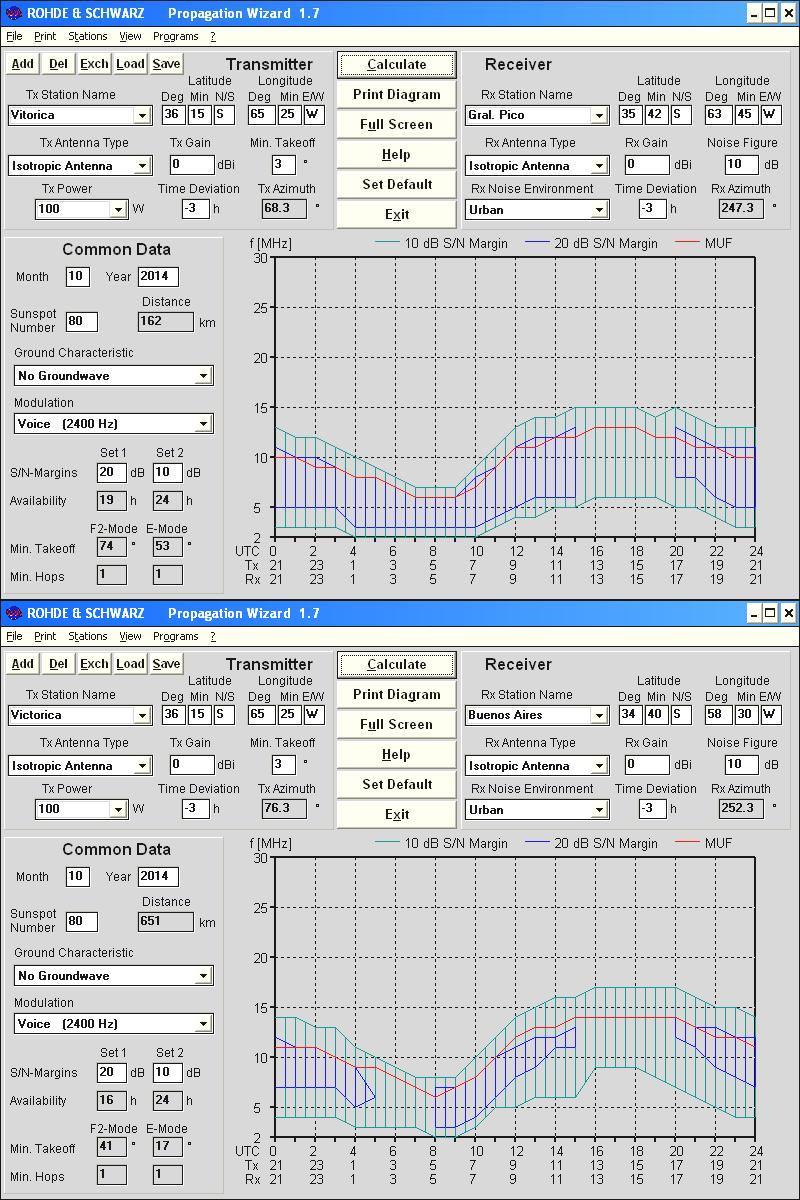Click Tx Time Deviation field in Gral. Pico window
The width and height of the screenshot is (800, 1200).
pos(195,208)
